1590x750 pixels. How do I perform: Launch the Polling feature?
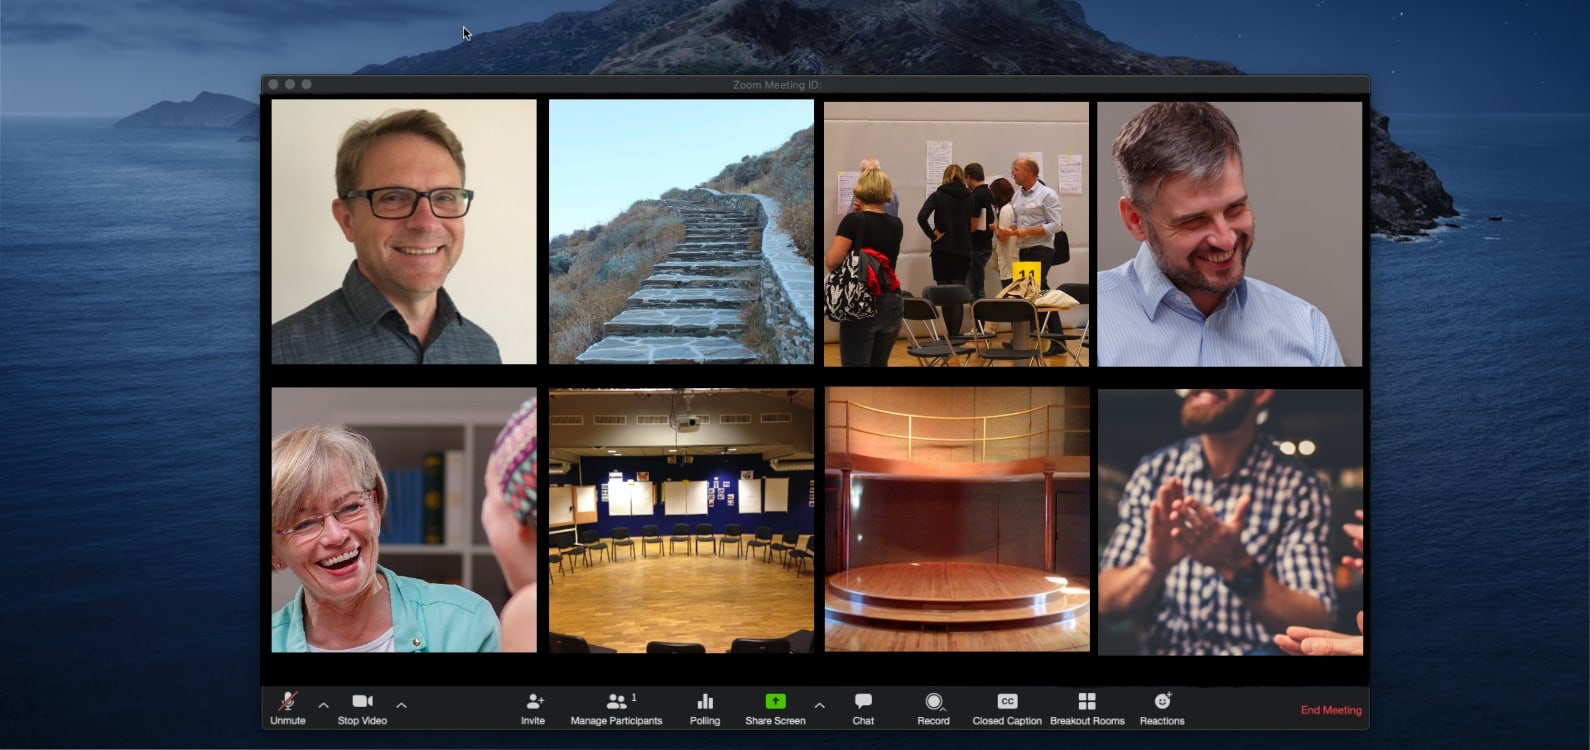coord(705,707)
